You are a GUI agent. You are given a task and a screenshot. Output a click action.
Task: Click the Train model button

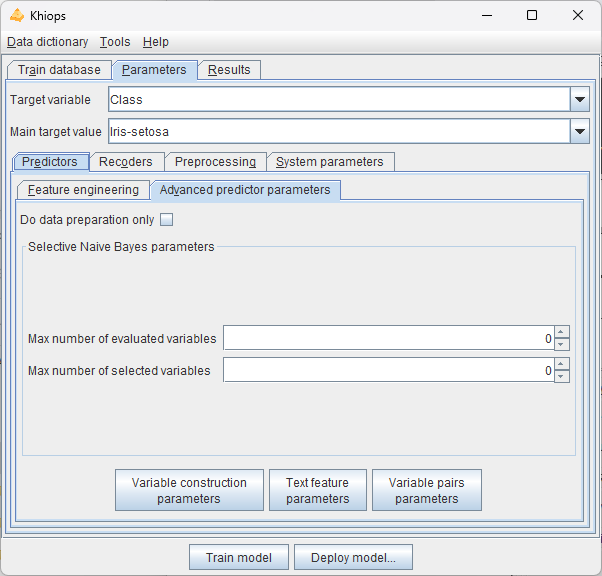[x=239, y=557]
